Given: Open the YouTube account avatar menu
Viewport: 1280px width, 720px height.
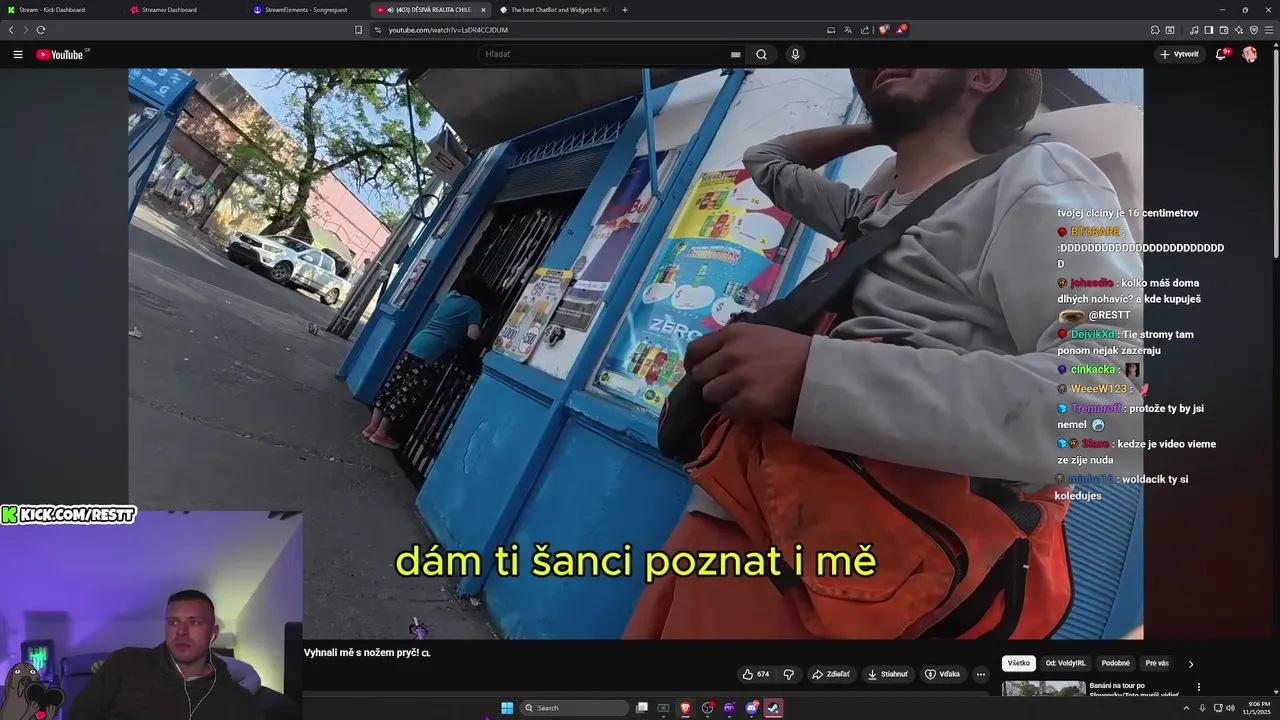Looking at the screenshot, I should (1249, 54).
